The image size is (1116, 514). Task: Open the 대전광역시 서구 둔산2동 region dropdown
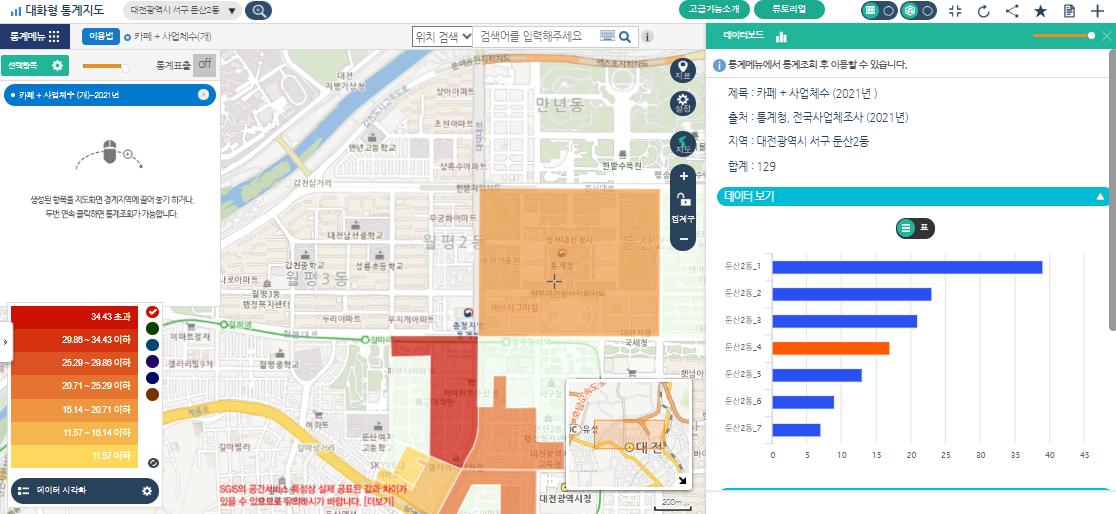184,11
